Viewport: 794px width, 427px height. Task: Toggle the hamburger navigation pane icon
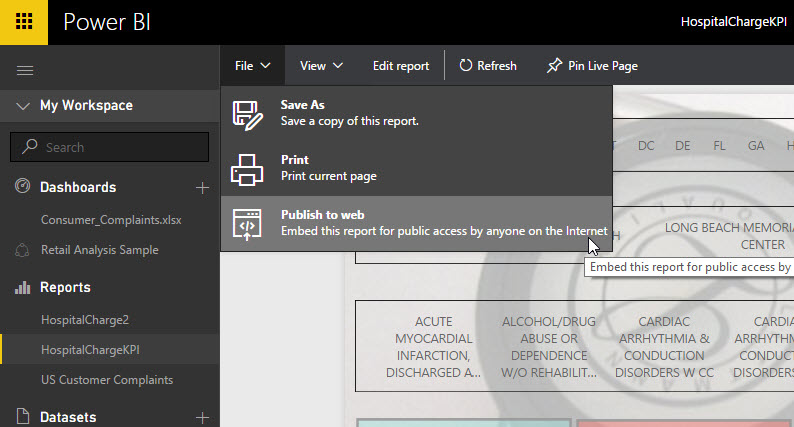point(25,70)
